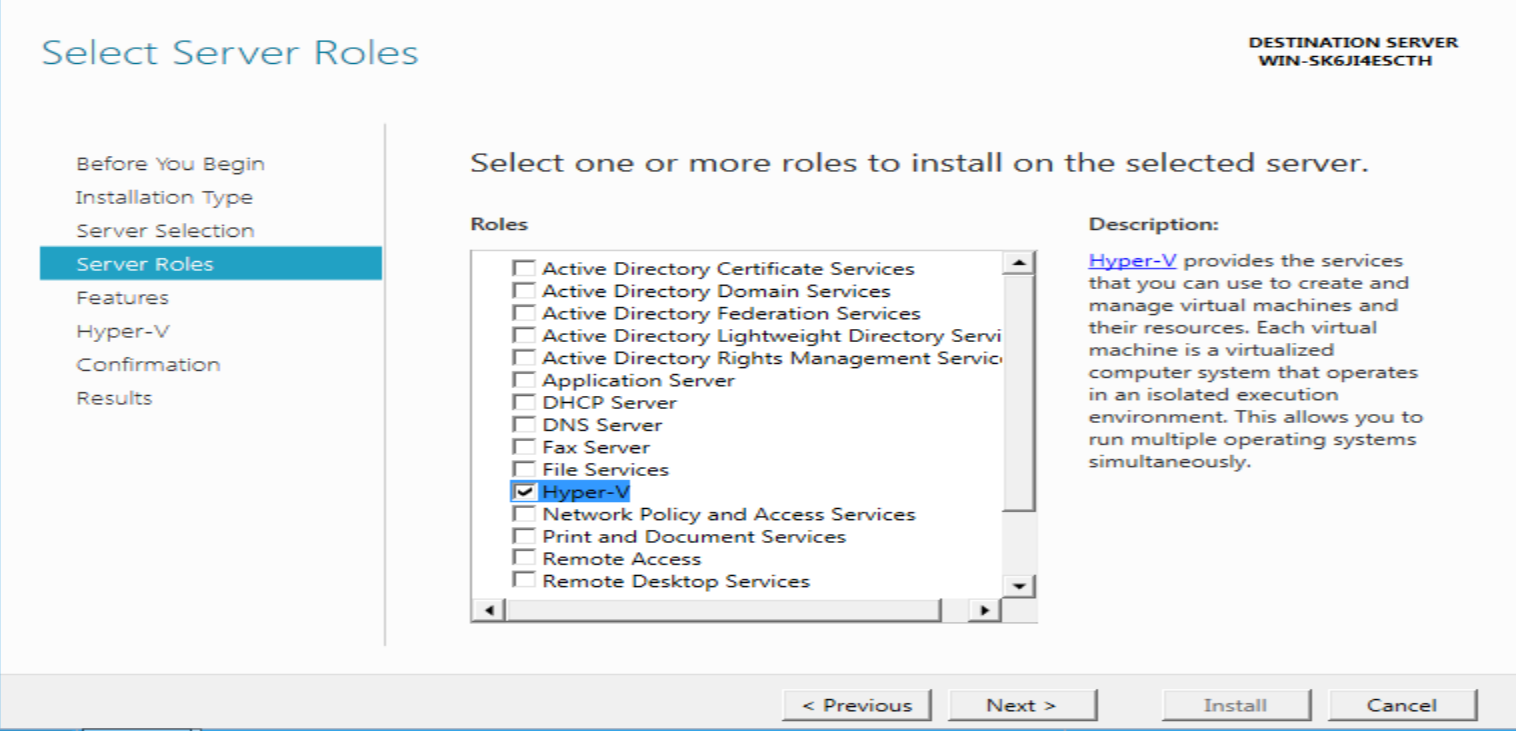
Task: Open the Installation Type step
Action: (164, 197)
